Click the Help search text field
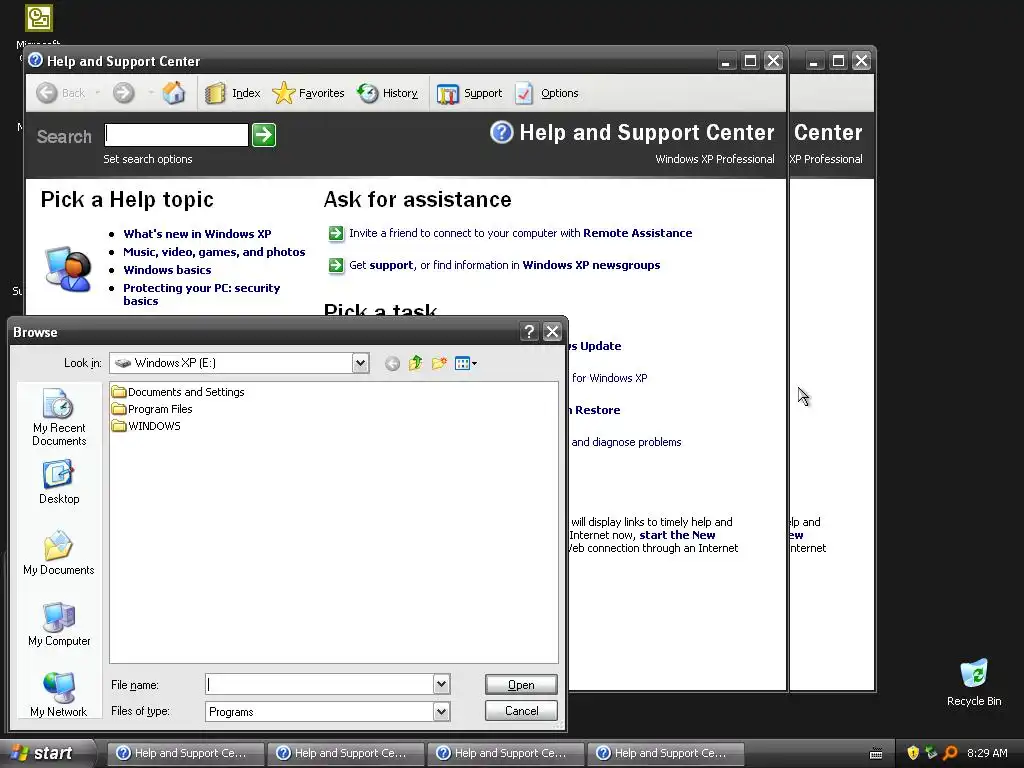Screen dimensions: 1024x768 [x=176, y=135]
